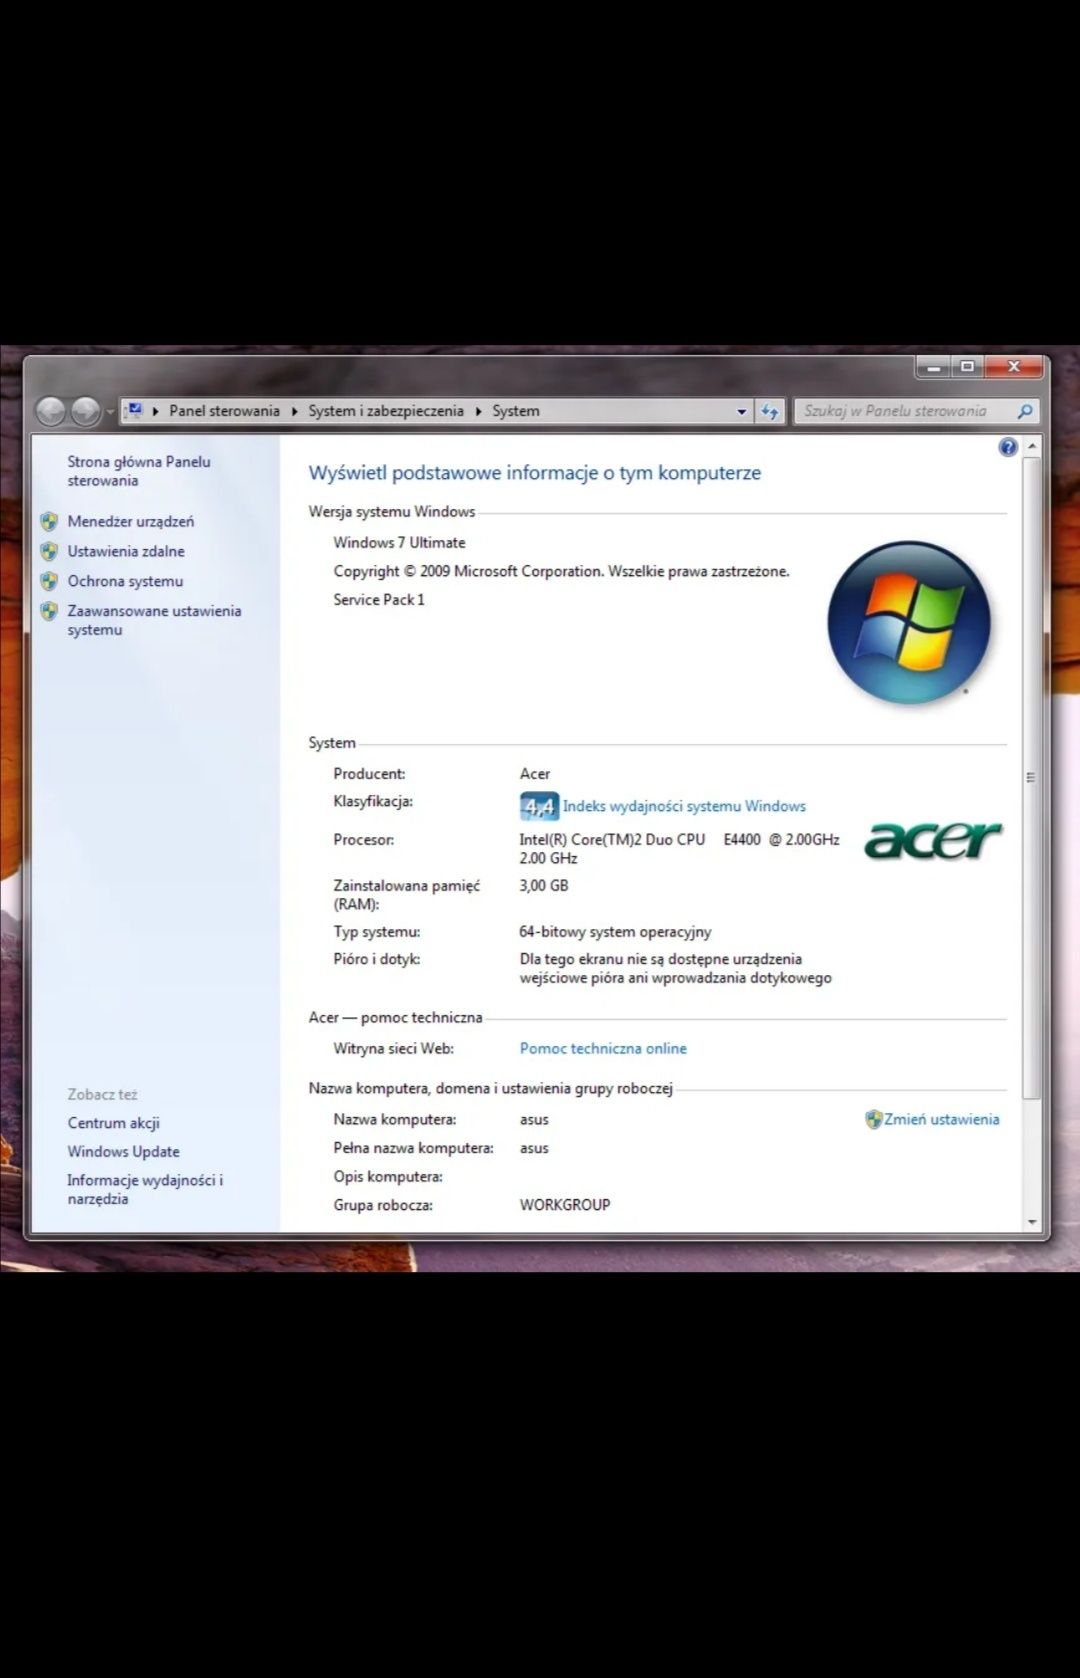Click the 4,4 performance rating badge
The width and height of the screenshot is (1080, 1678).
(539, 806)
